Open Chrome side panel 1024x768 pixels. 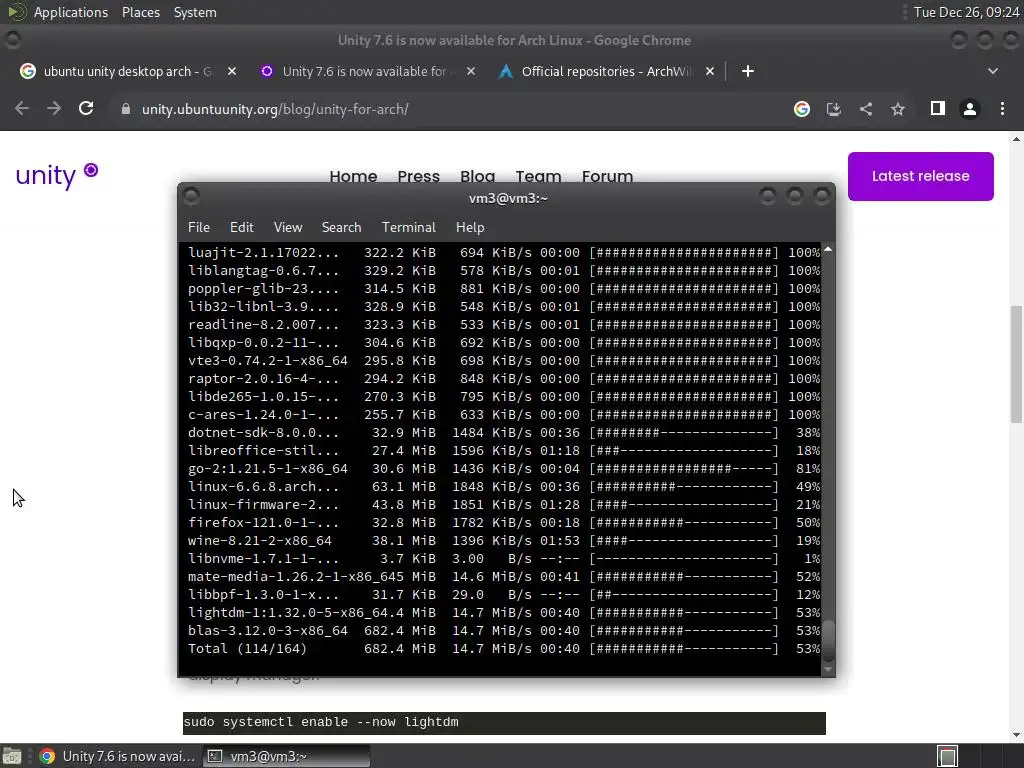938,108
